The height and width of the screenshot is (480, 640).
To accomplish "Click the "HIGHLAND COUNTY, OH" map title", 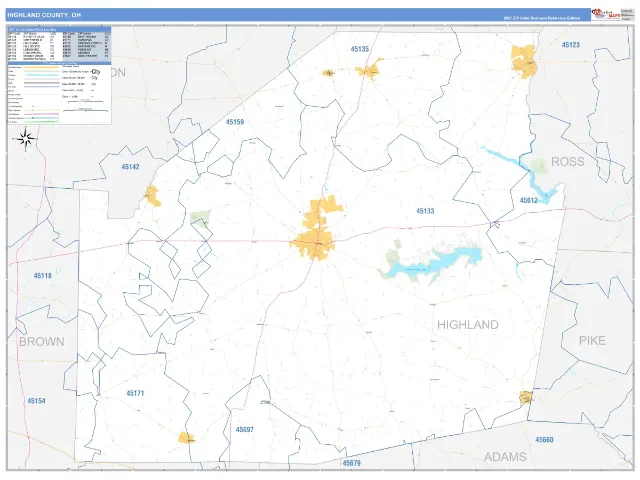I will pyautogui.click(x=44, y=15).
